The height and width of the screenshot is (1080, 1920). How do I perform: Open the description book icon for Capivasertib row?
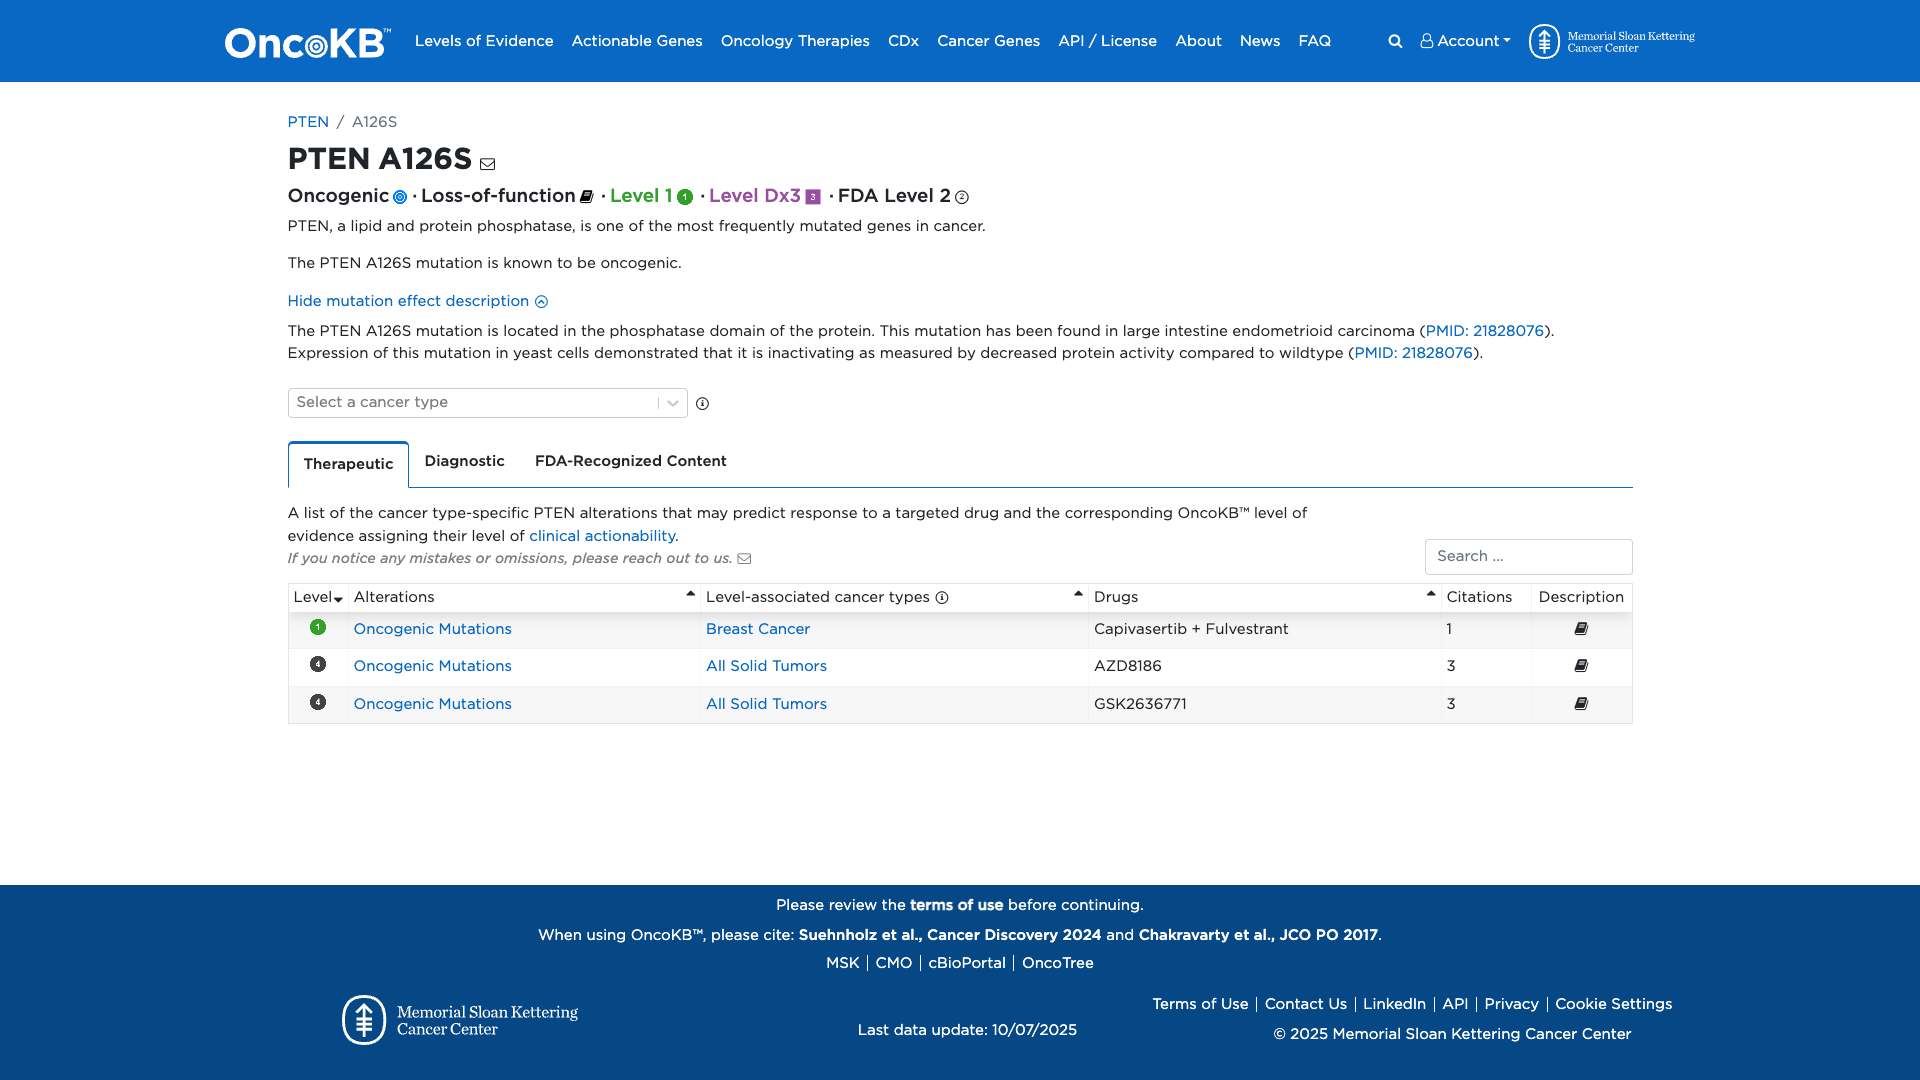coord(1580,629)
